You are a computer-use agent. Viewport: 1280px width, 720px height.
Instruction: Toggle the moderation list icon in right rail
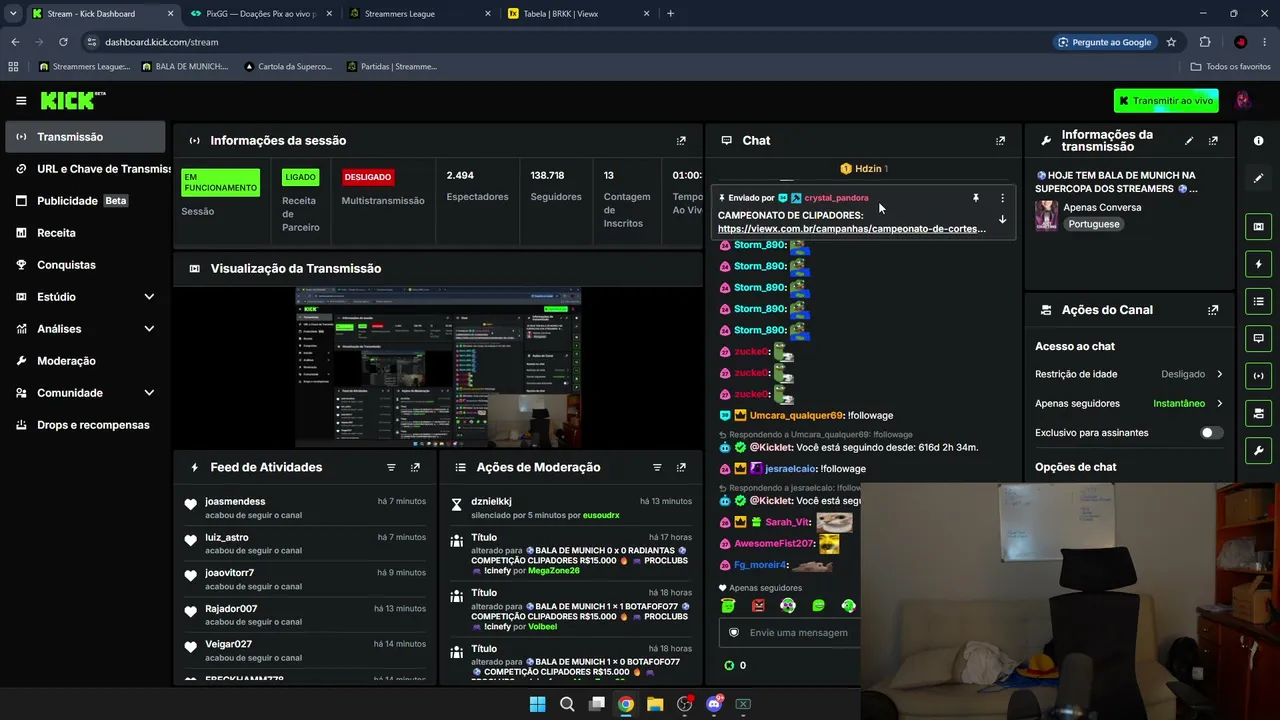click(1258, 301)
